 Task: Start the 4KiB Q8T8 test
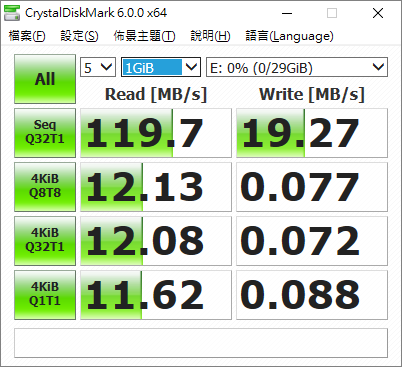click(45, 187)
